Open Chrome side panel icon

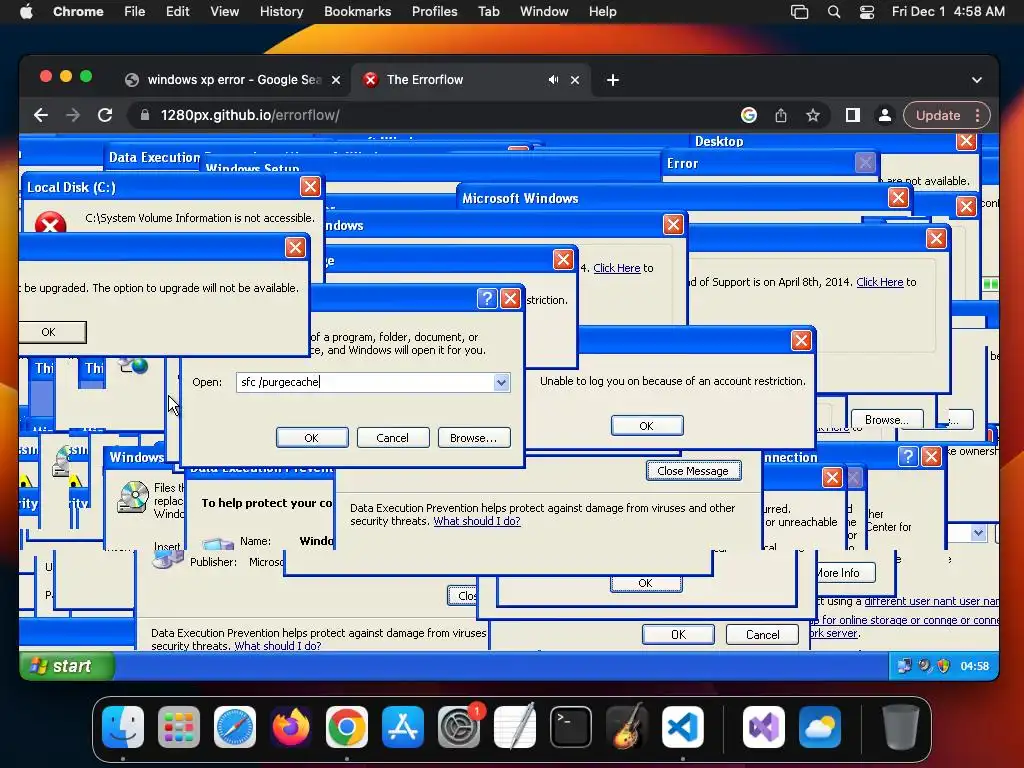point(852,116)
